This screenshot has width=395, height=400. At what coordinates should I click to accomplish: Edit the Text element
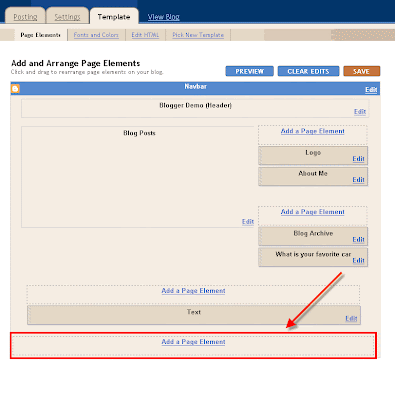(x=351, y=319)
